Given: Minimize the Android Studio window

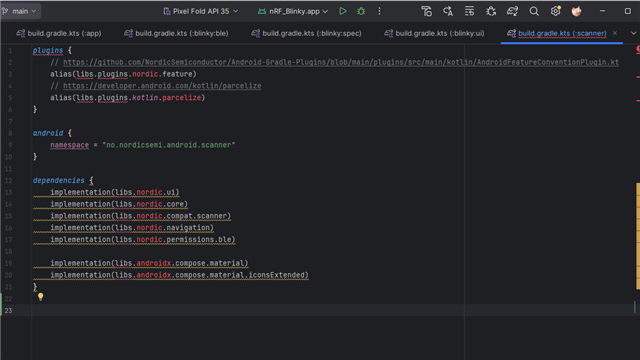Looking at the screenshot, I should coord(602,11).
